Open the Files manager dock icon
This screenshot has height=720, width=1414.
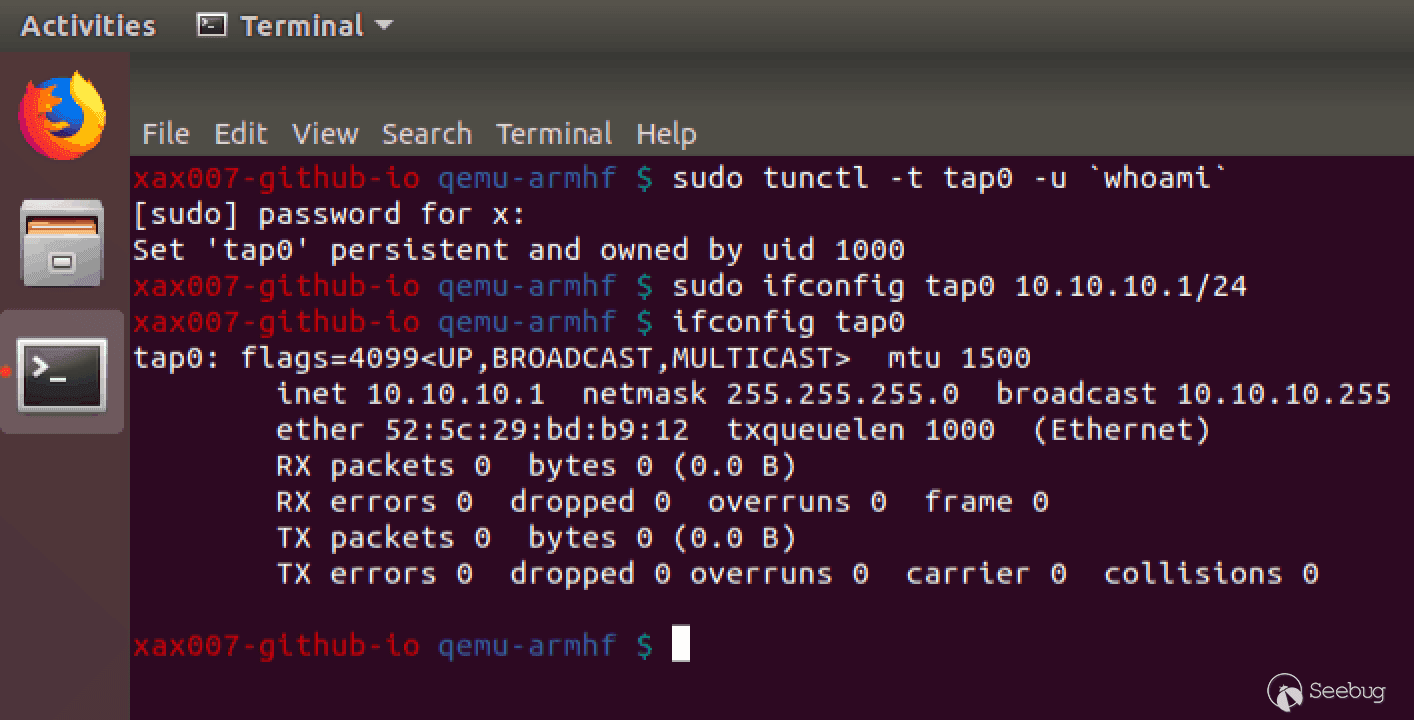click(x=62, y=243)
